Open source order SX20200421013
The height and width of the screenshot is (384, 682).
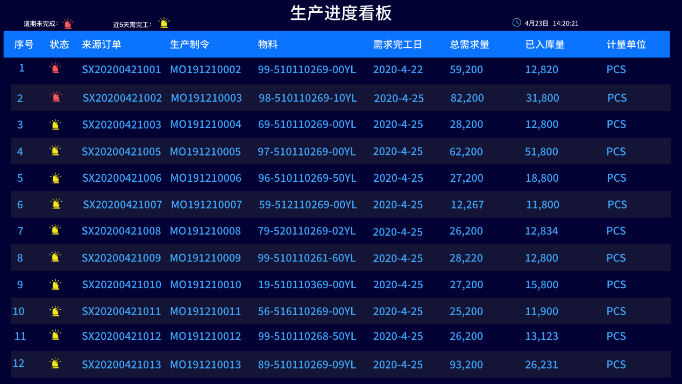(121, 364)
